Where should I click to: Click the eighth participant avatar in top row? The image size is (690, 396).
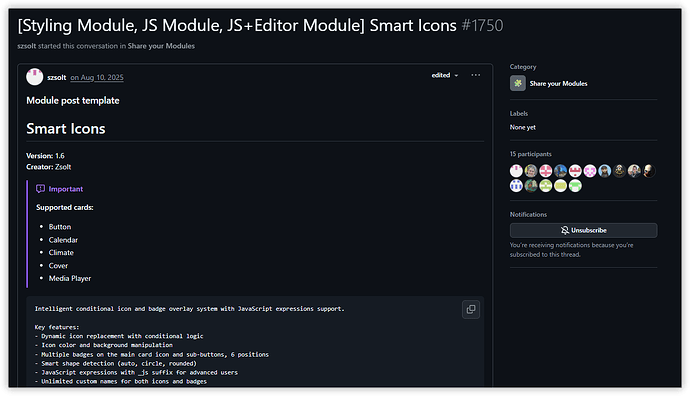coord(619,171)
